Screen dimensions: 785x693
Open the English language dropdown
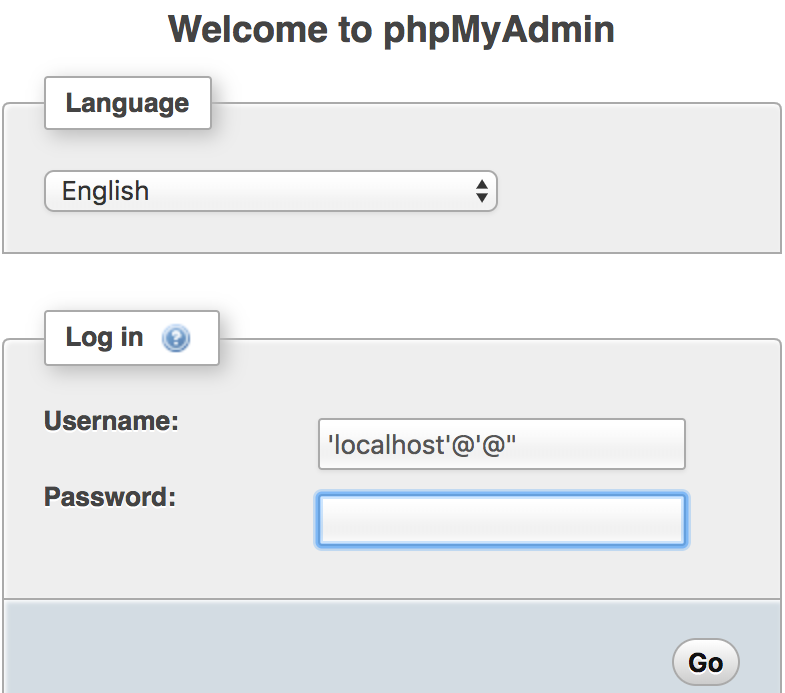[x=271, y=191]
